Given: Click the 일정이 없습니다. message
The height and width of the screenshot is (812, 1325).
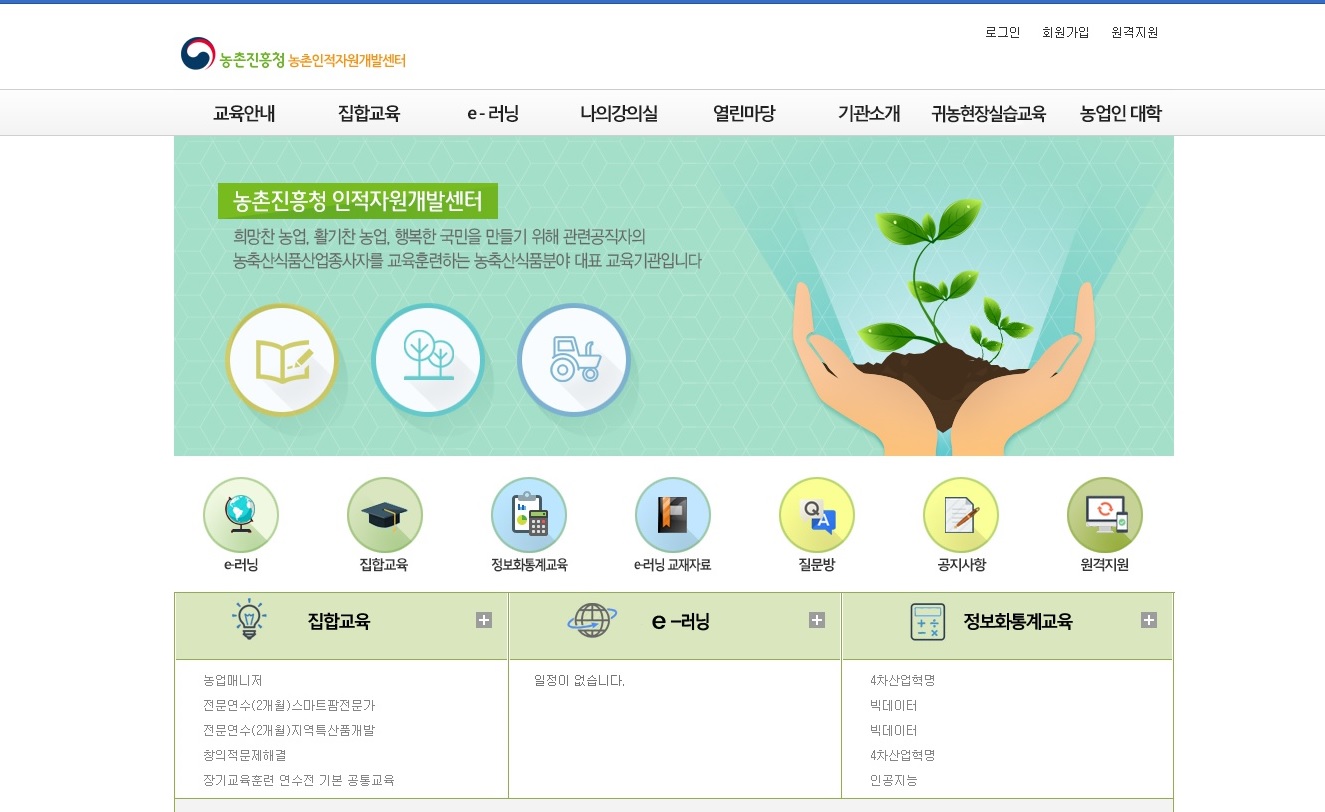Looking at the screenshot, I should pyautogui.click(x=579, y=680).
